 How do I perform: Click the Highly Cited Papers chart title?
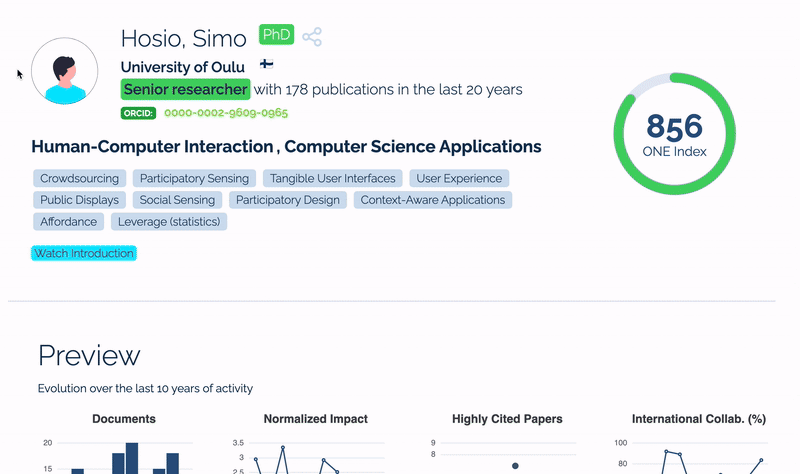pyautogui.click(x=507, y=419)
